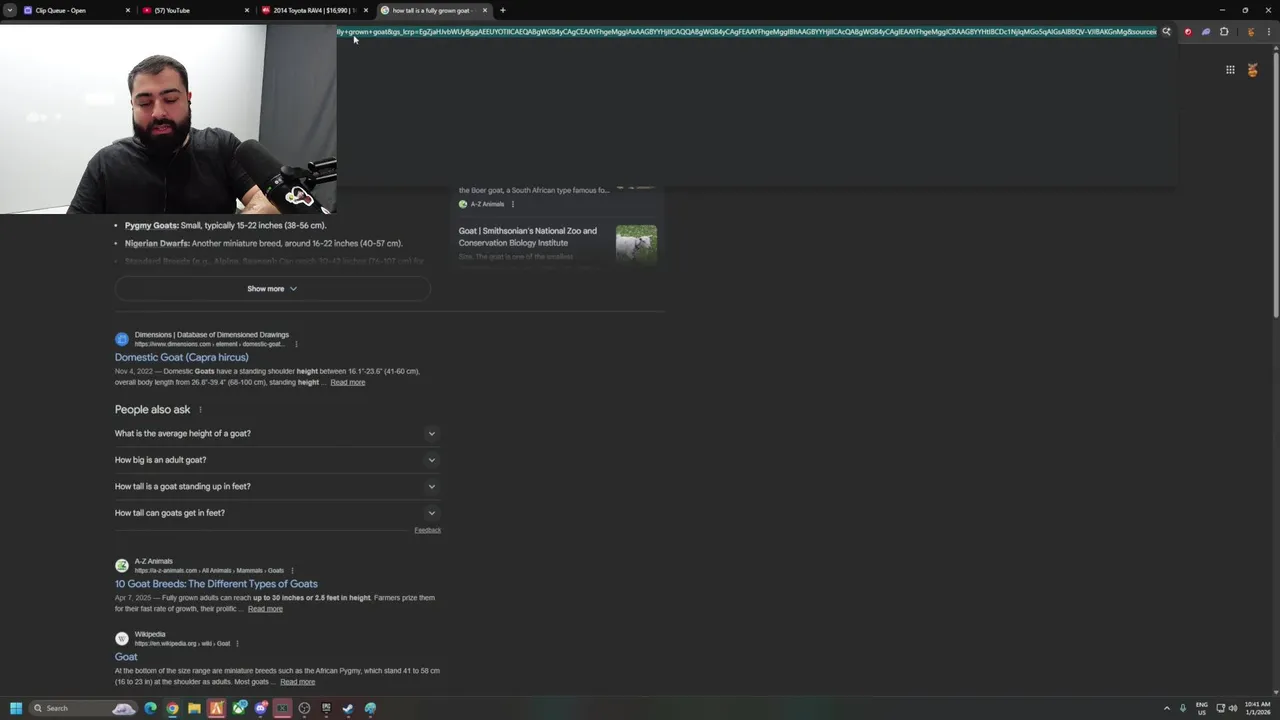This screenshot has width=1280, height=720.
Task: Open Microsoft Edge from the taskbar
Action: [150, 708]
